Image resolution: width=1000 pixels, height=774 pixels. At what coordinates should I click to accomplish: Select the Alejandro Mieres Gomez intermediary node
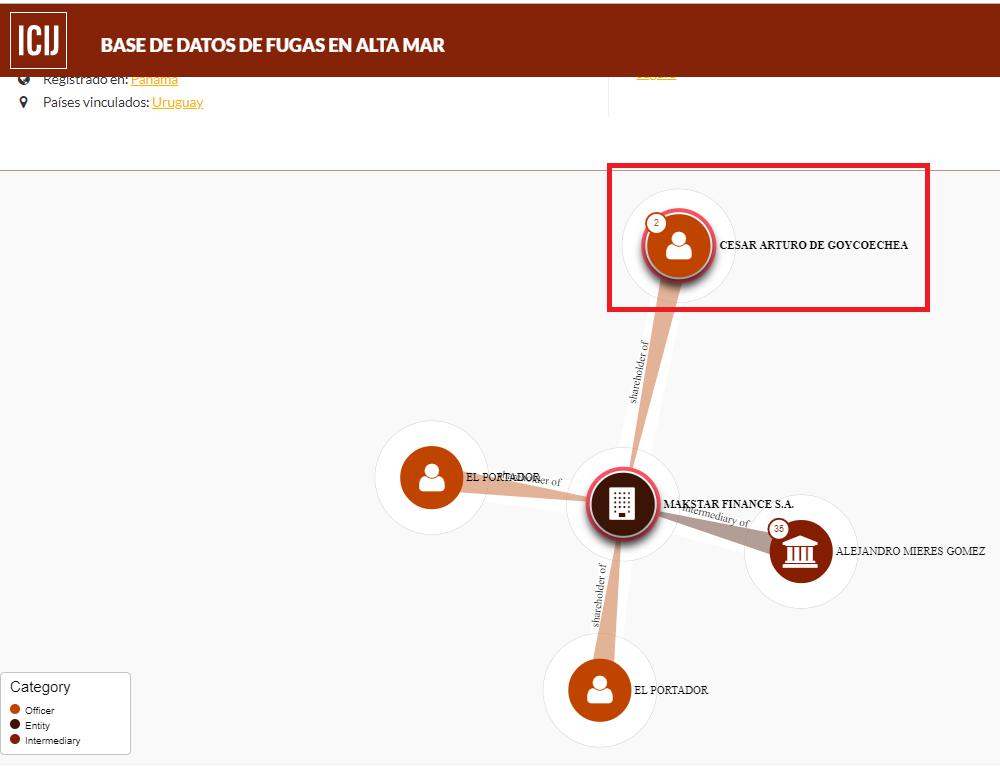click(x=800, y=551)
